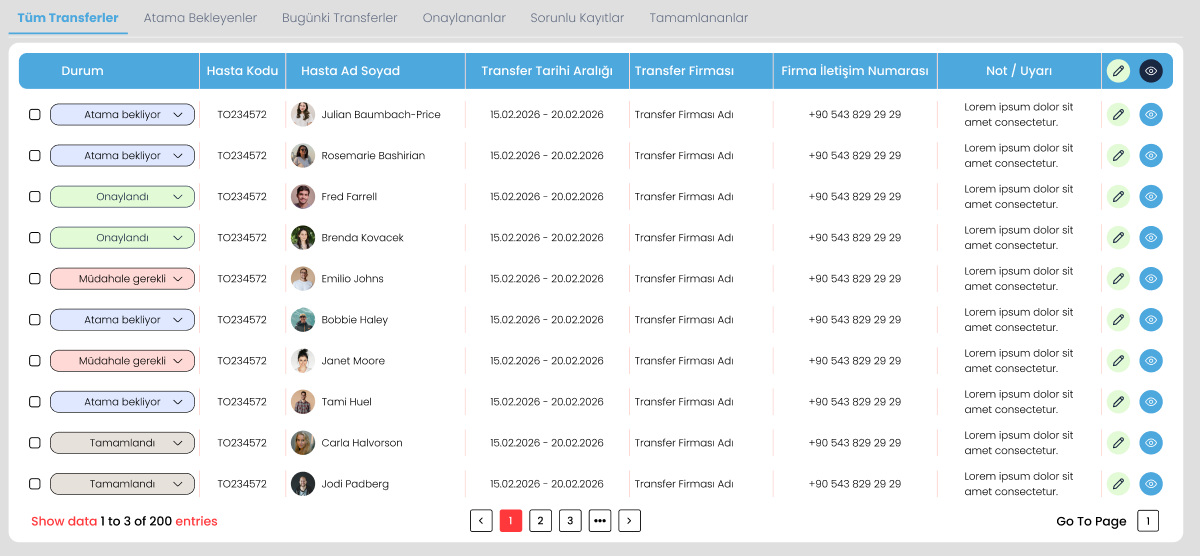Open Carla Halvorson's Tamamlandı status dropdown
The image size is (1200, 556).
pyautogui.click(x=122, y=443)
